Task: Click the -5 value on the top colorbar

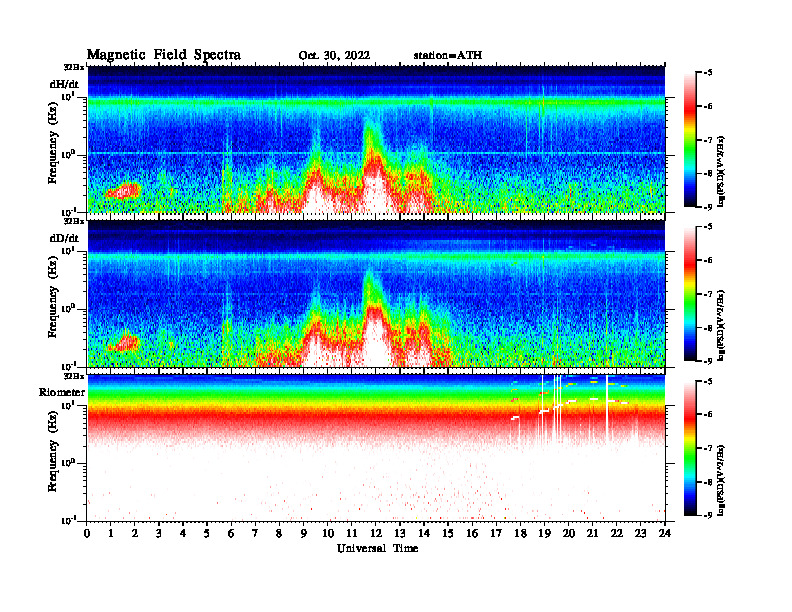Action: pos(707,73)
